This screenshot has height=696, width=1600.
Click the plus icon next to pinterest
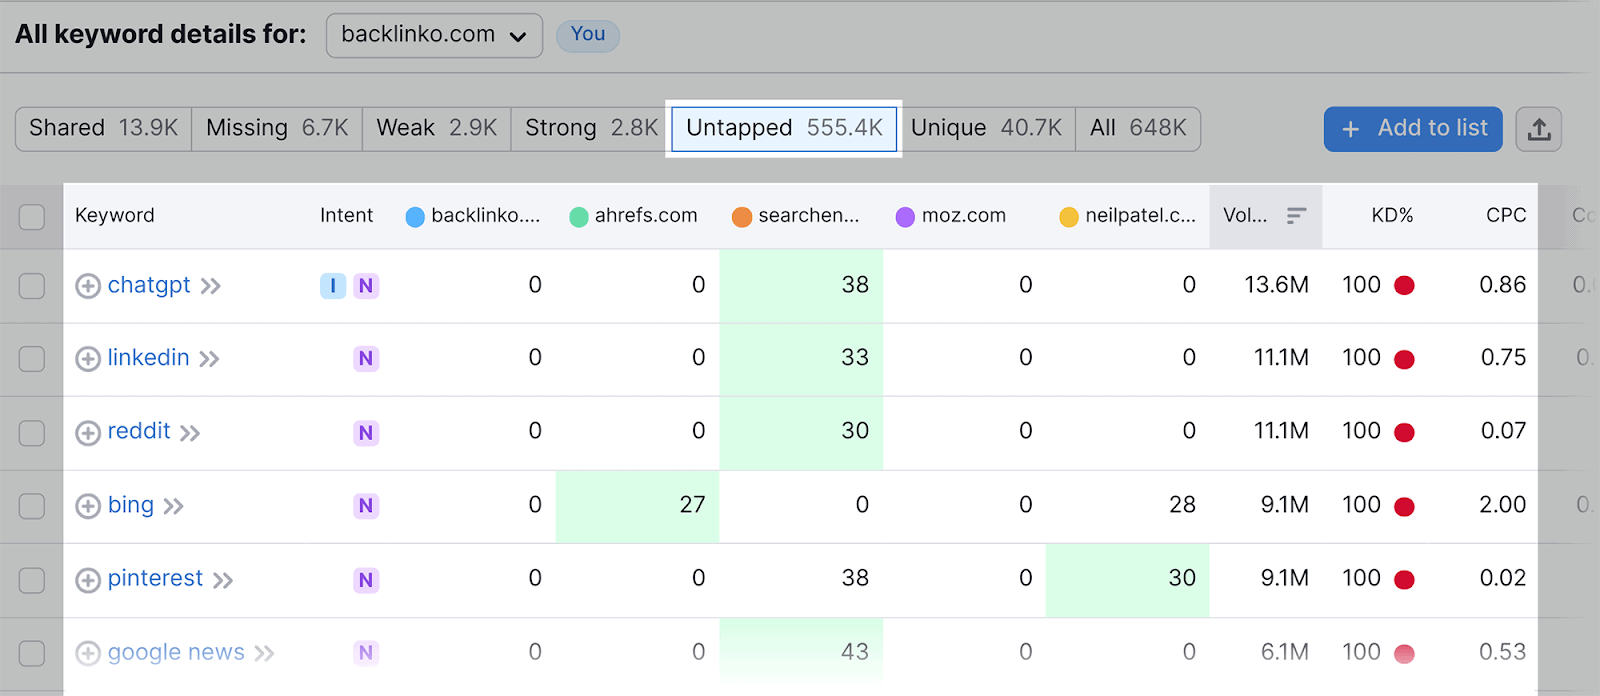(88, 580)
